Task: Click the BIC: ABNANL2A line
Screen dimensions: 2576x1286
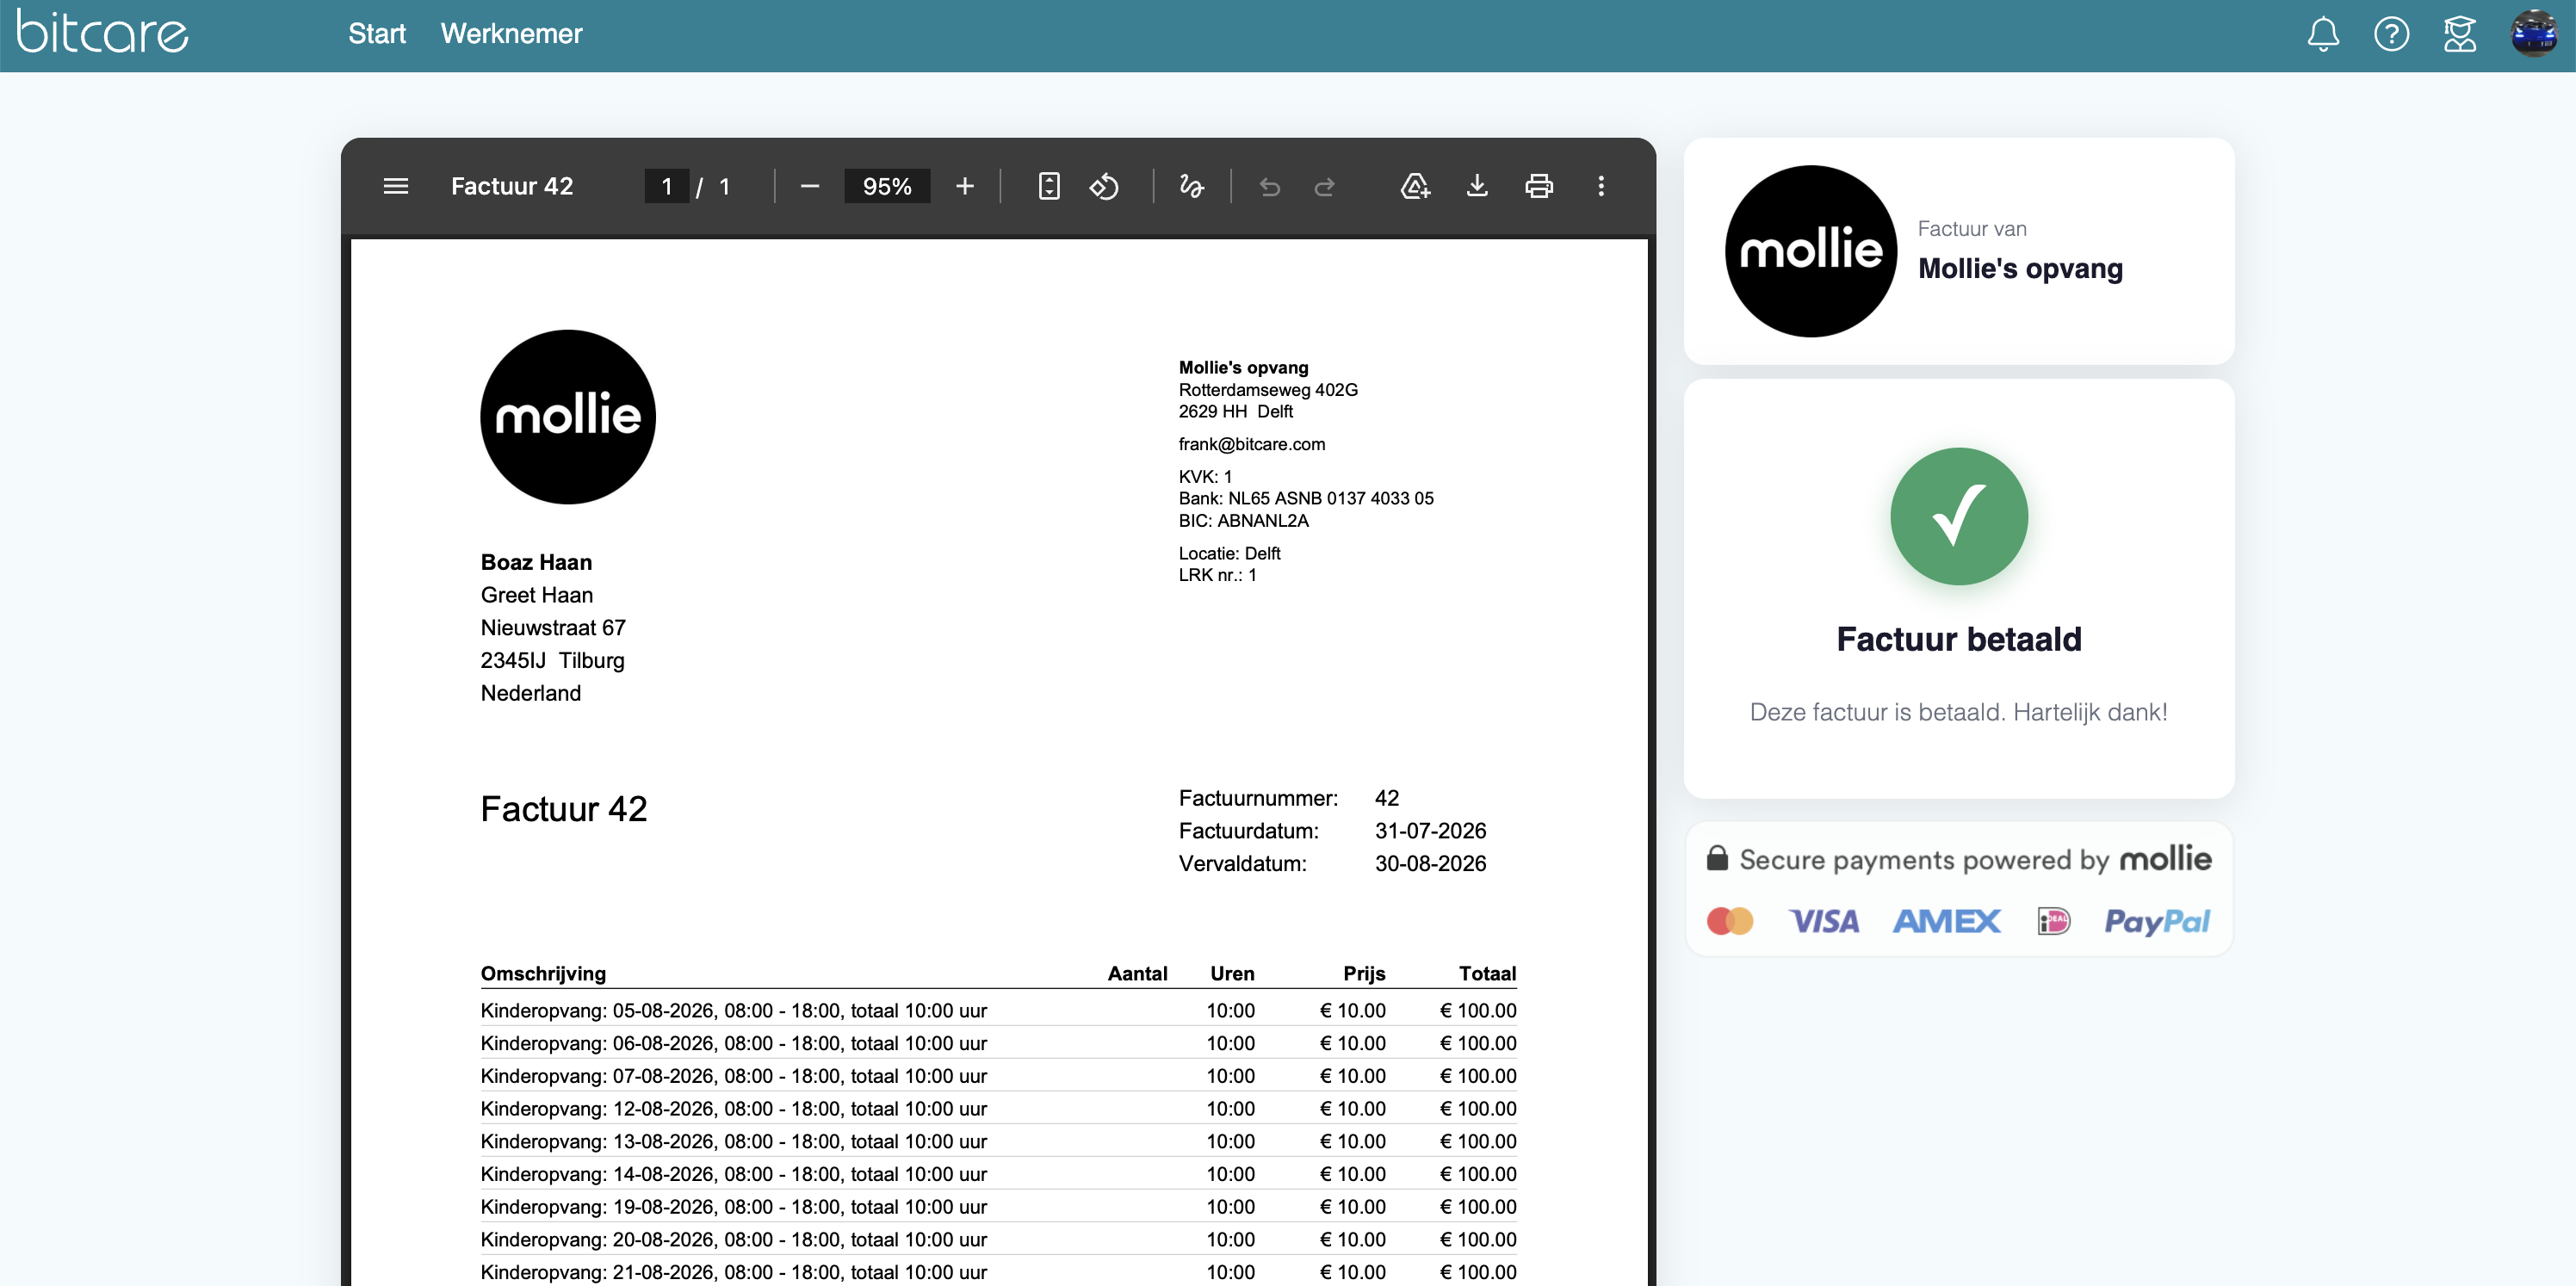Action: [1243, 521]
